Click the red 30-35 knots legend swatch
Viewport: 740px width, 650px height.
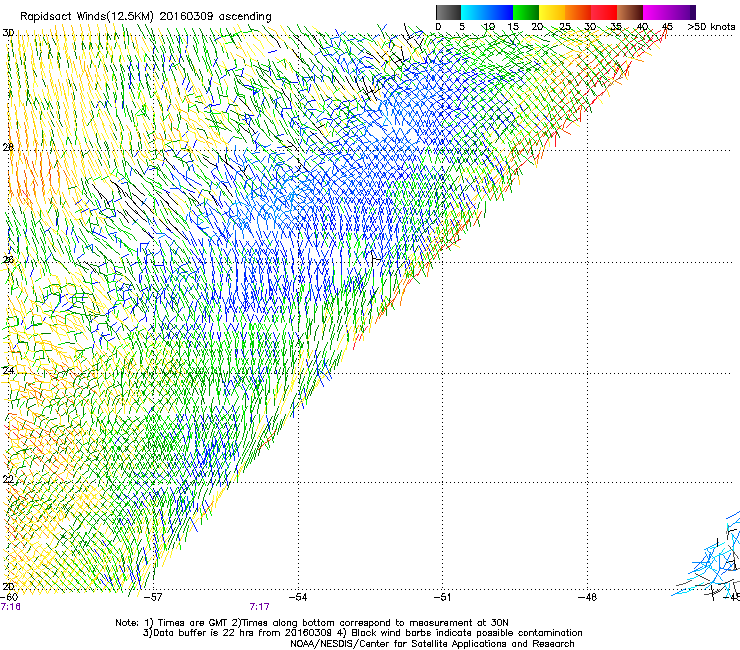pos(604,12)
